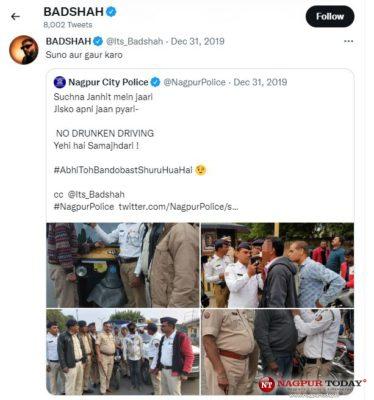Open the twitter.com/NagpurPolice link
Image resolution: width=374 pixels, height=400 pixels.
click(178, 207)
